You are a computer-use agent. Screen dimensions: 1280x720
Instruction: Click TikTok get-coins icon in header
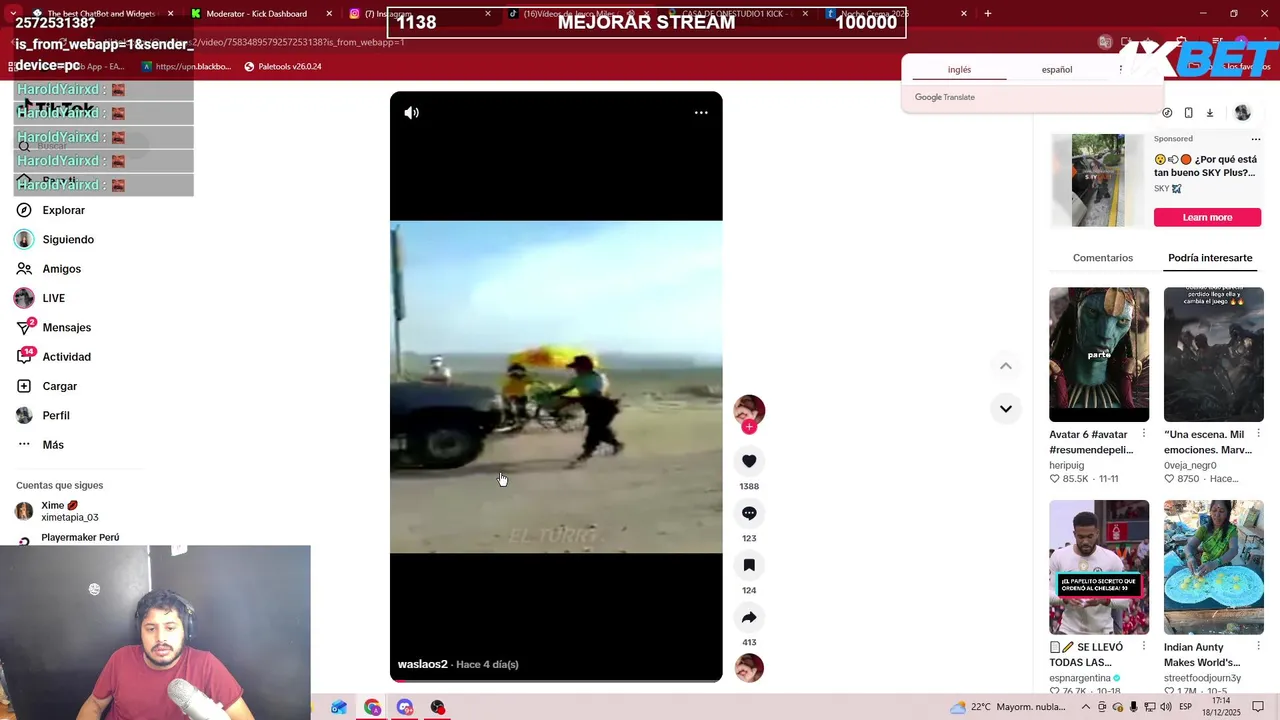pyautogui.click(x=1167, y=113)
